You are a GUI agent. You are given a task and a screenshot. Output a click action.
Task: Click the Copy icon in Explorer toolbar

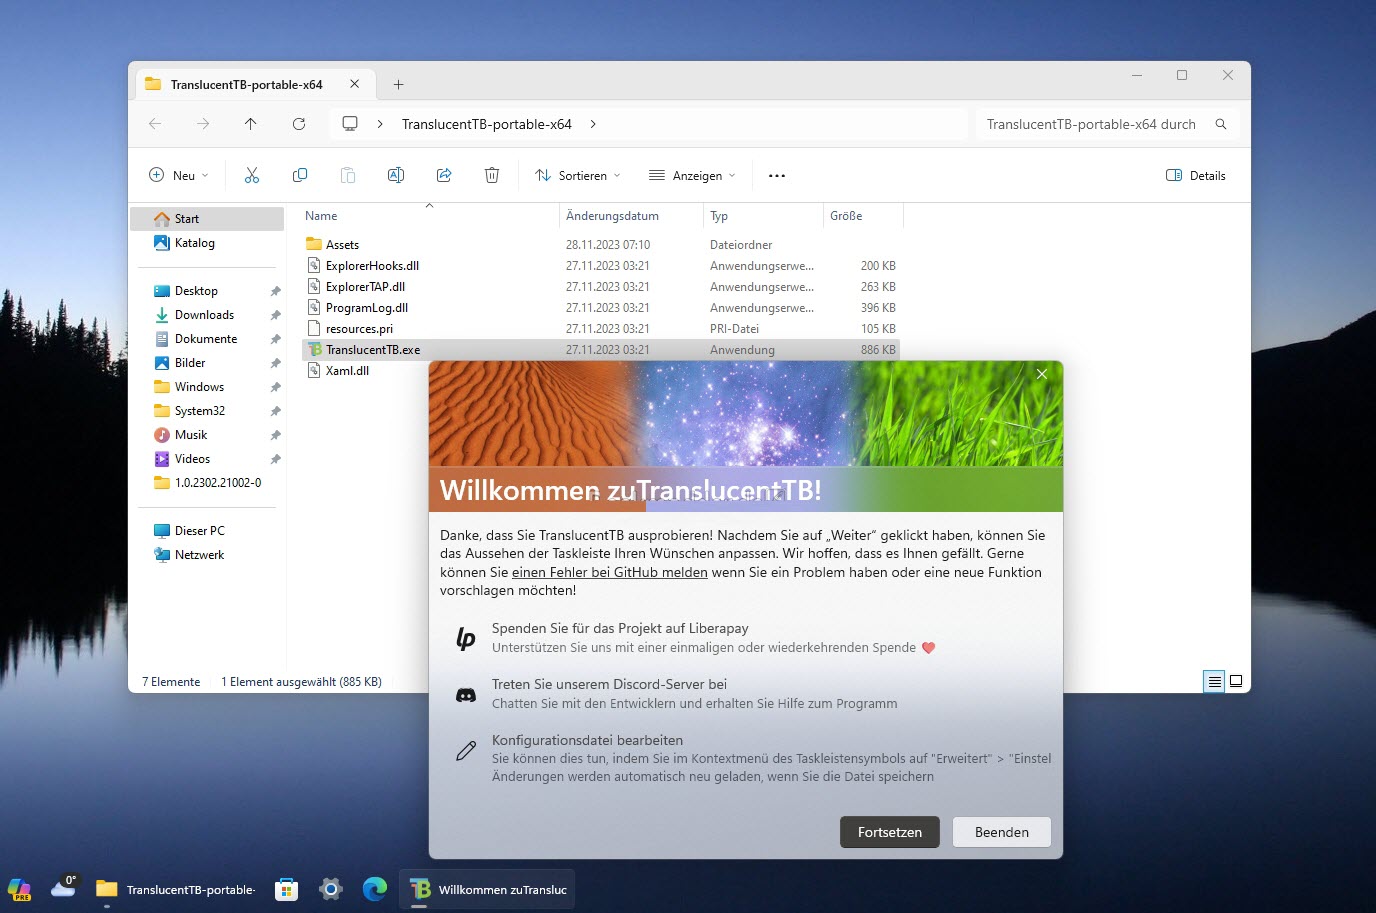coord(300,175)
